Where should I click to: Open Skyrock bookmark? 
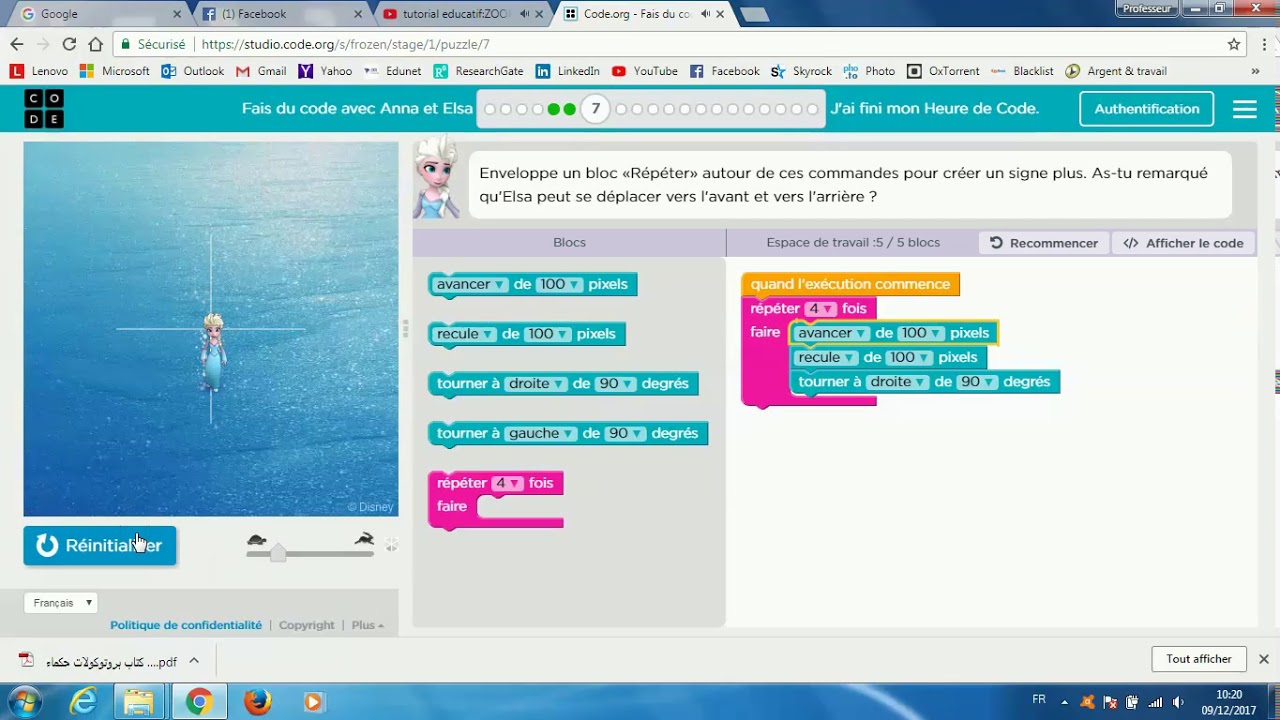[x=802, y=71]
